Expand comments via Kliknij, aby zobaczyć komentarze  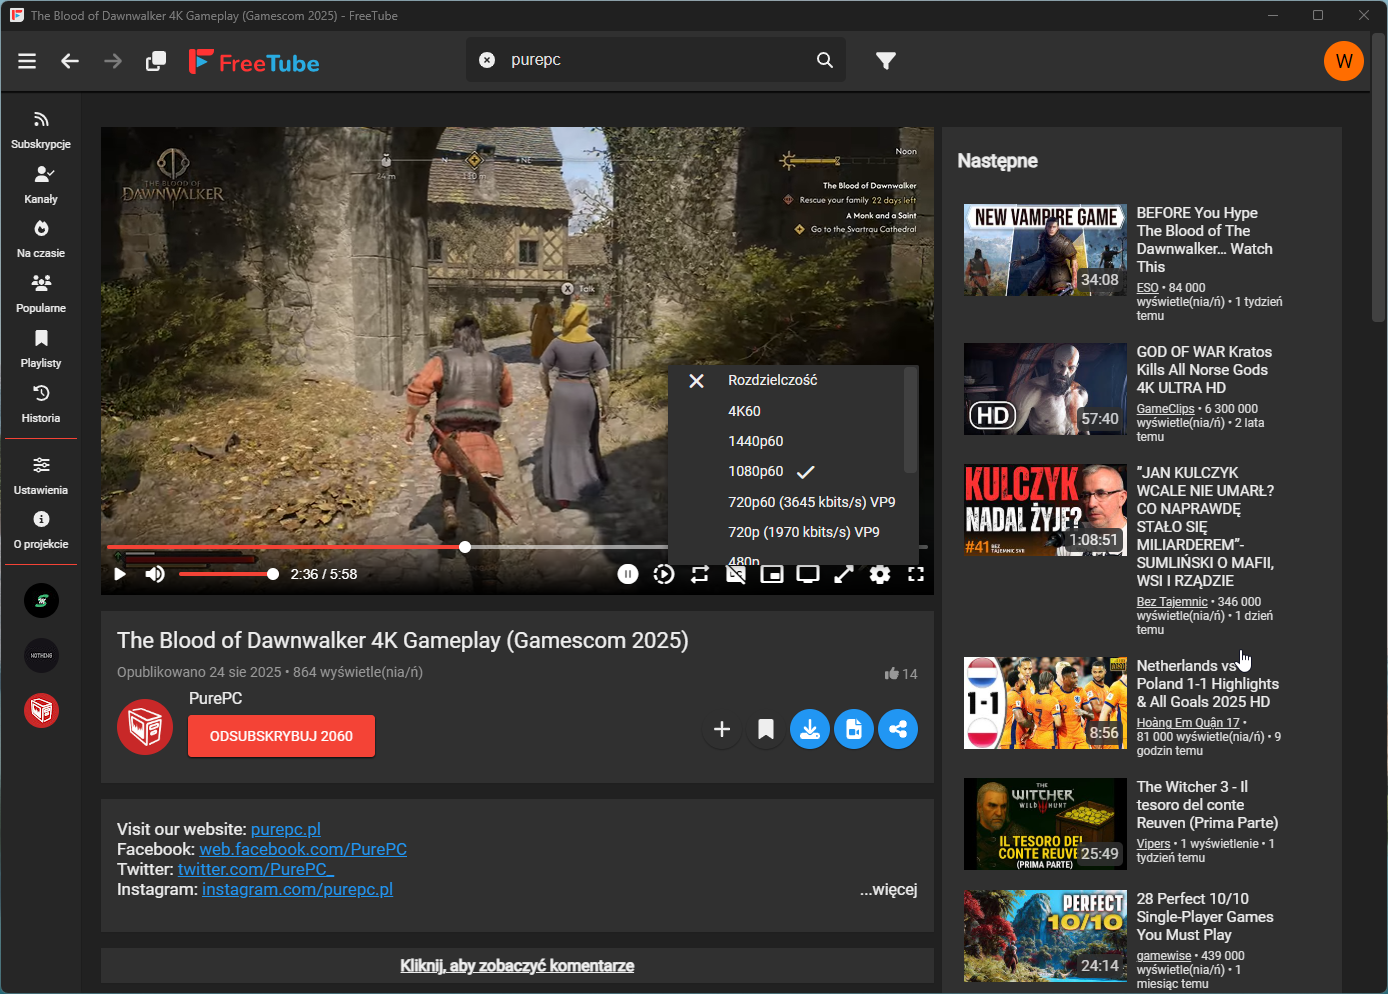tap(517, 965)
